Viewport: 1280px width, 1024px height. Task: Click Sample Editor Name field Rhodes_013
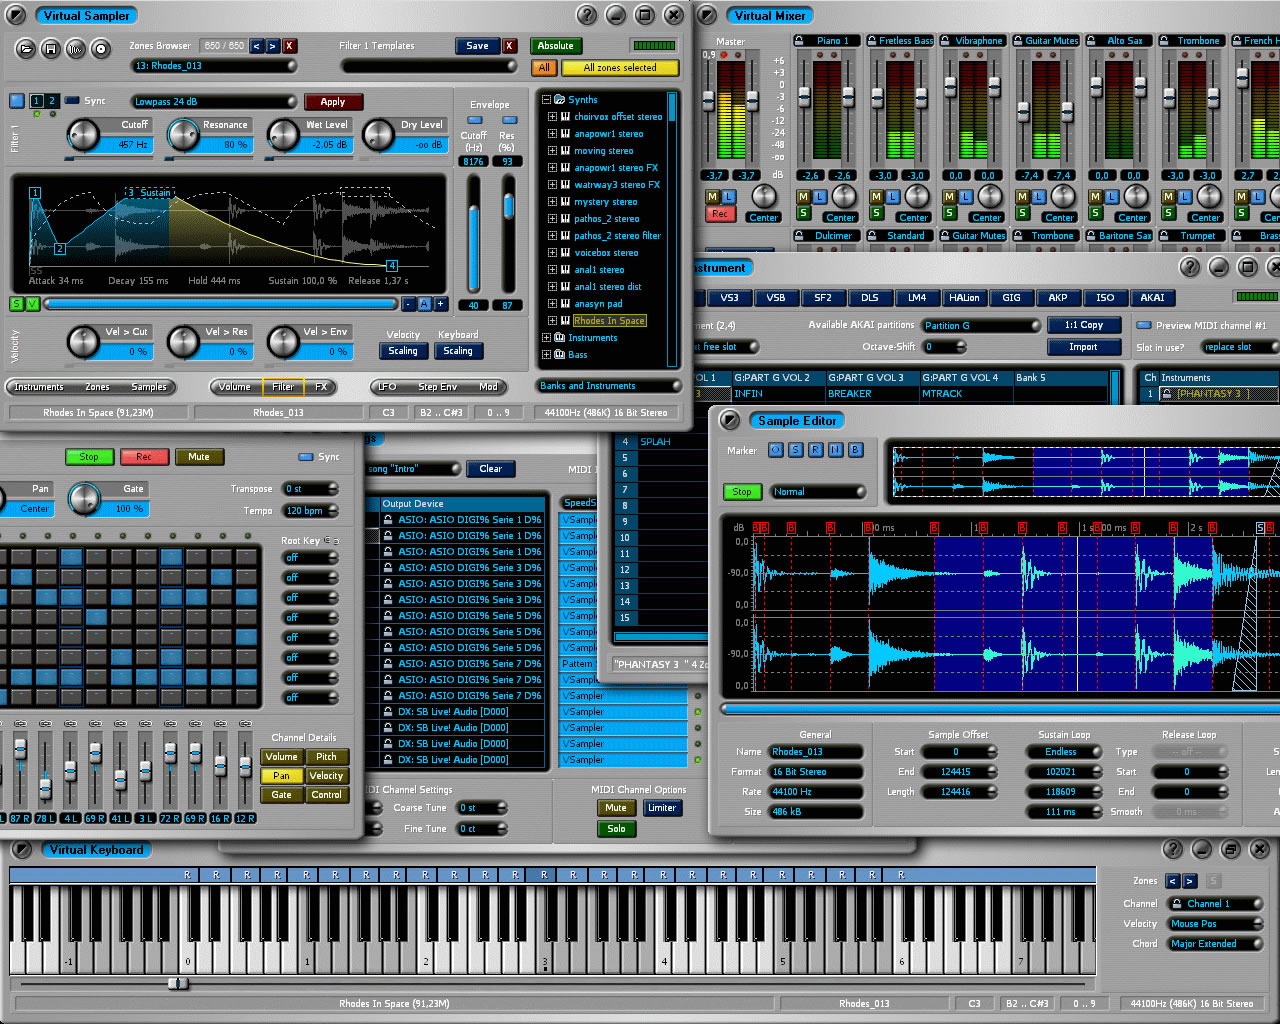click(815, 752)
